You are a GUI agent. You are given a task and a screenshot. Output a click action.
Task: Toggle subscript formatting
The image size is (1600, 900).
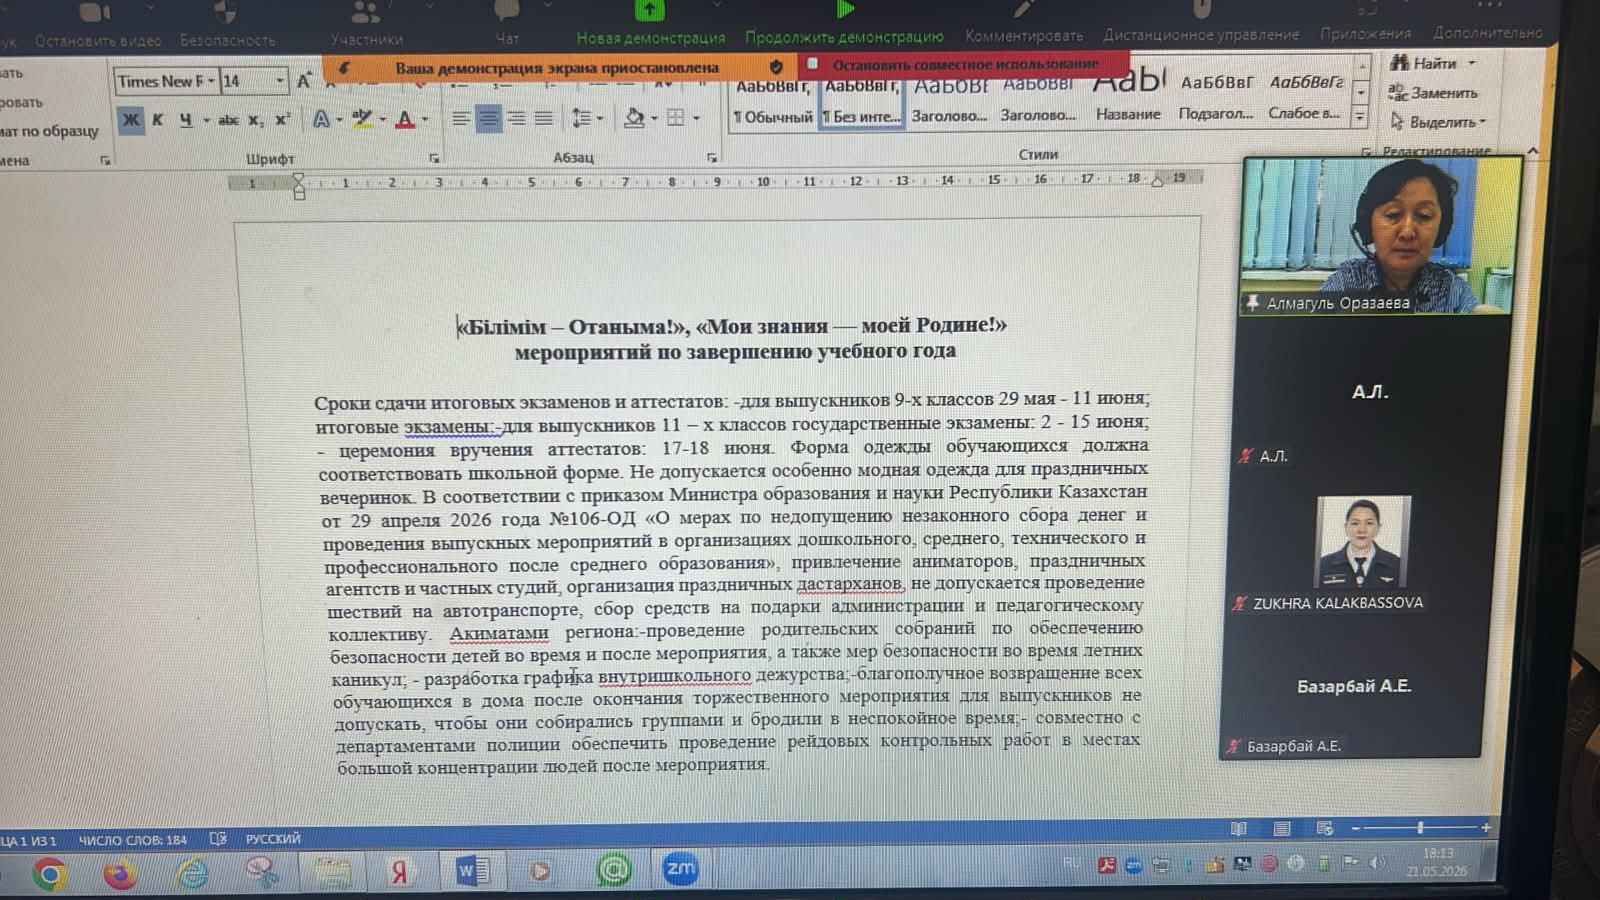tap(256, 120)
